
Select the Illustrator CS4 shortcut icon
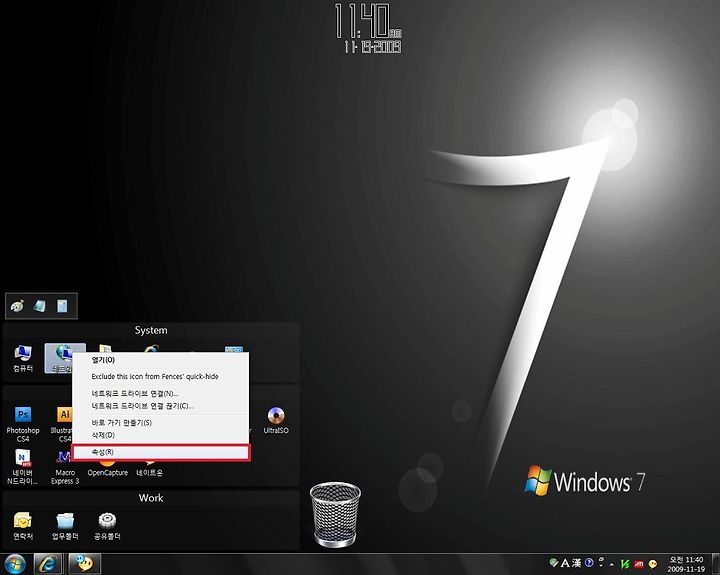[64, 424]
